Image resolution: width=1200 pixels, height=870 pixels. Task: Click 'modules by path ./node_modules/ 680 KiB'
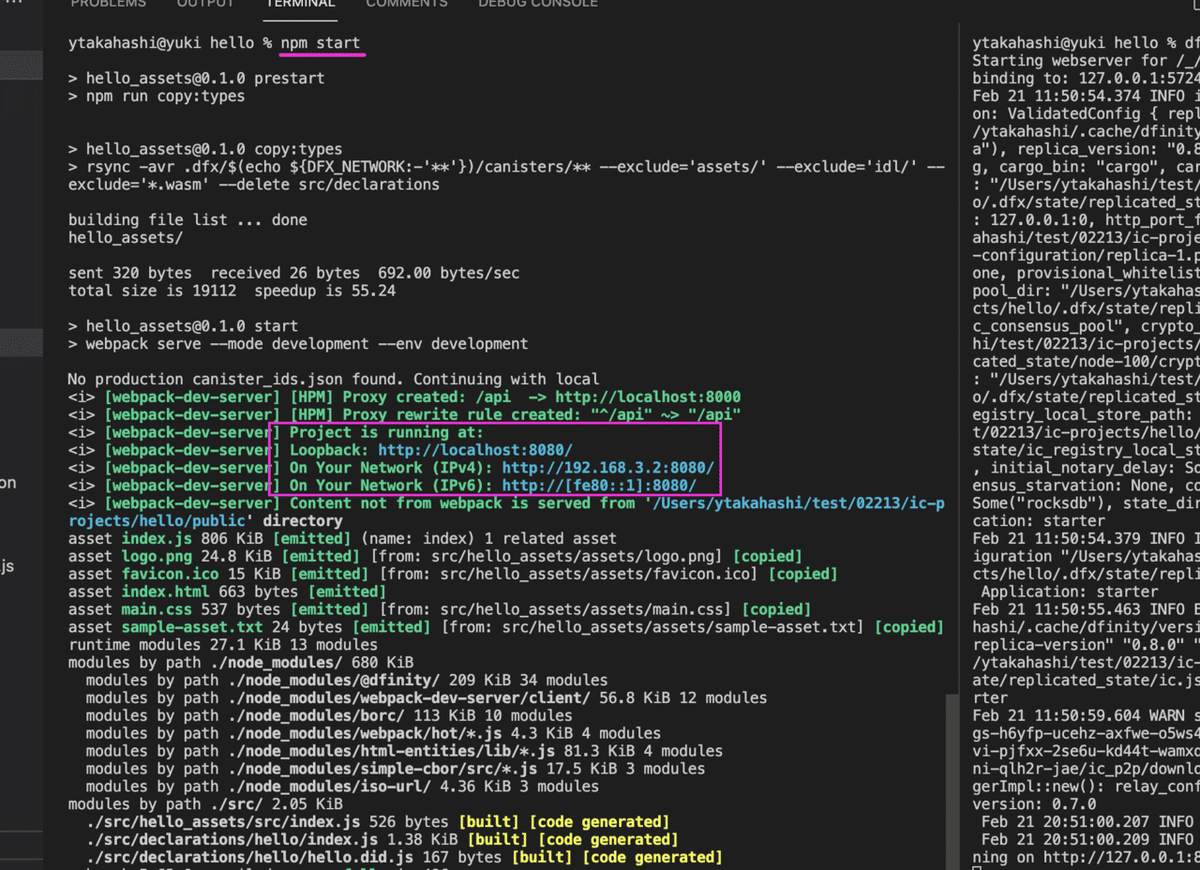click(241, 663)
